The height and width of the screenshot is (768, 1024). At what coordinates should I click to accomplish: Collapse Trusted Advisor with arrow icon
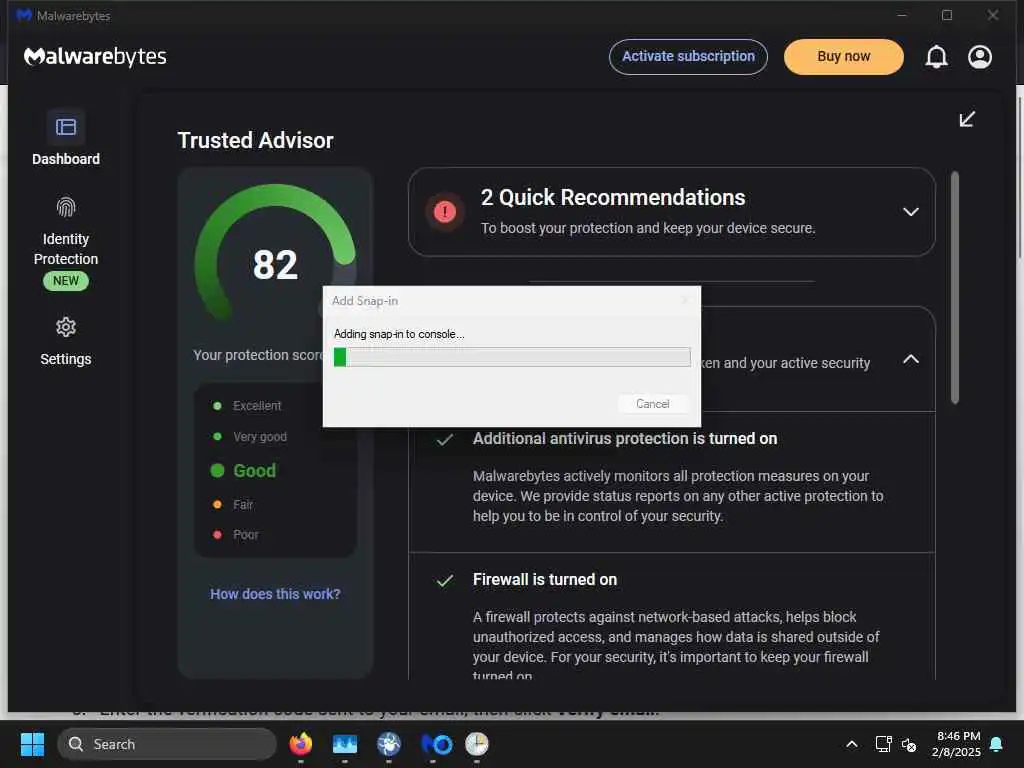[967, 119]
